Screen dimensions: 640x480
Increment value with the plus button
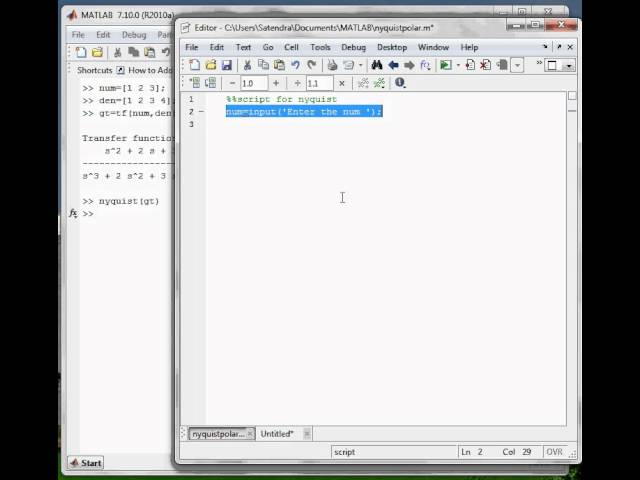click(276, 83)
